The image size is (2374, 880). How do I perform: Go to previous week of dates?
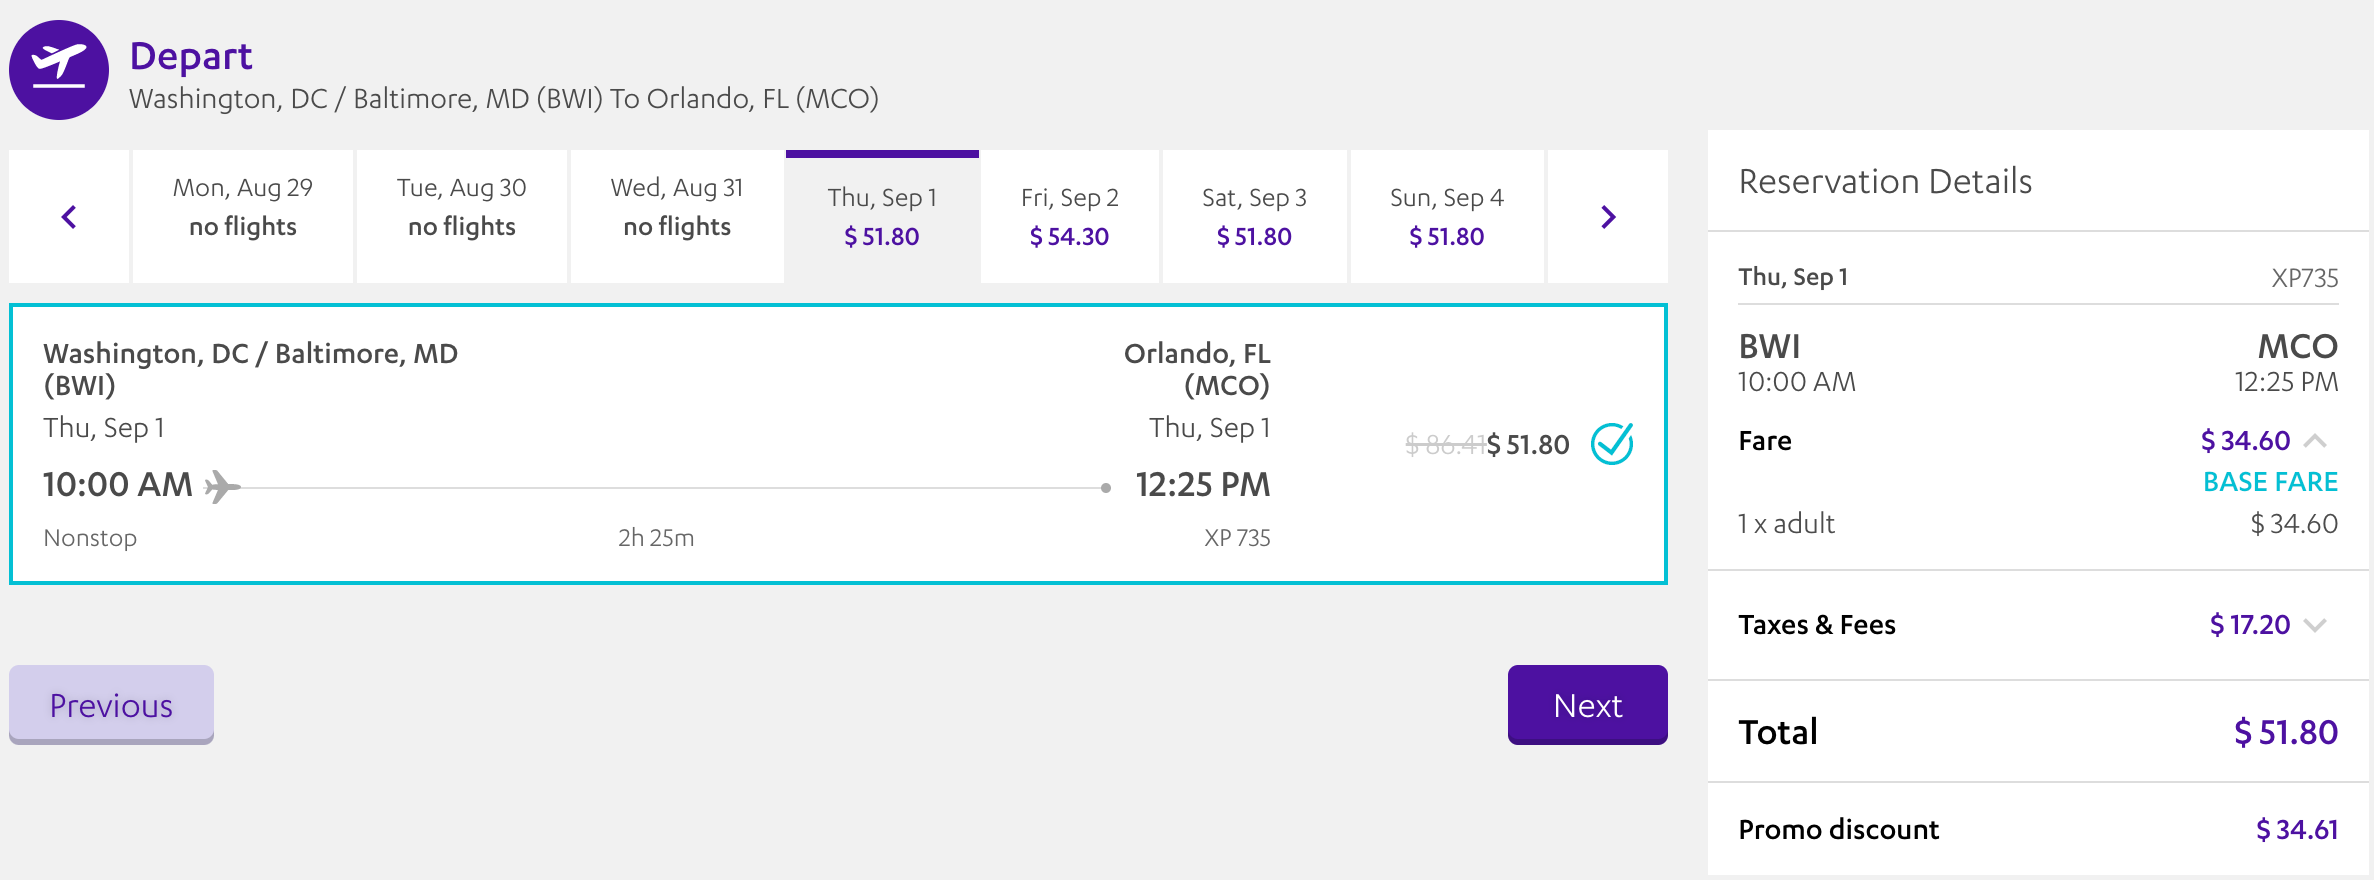point(69,217)
